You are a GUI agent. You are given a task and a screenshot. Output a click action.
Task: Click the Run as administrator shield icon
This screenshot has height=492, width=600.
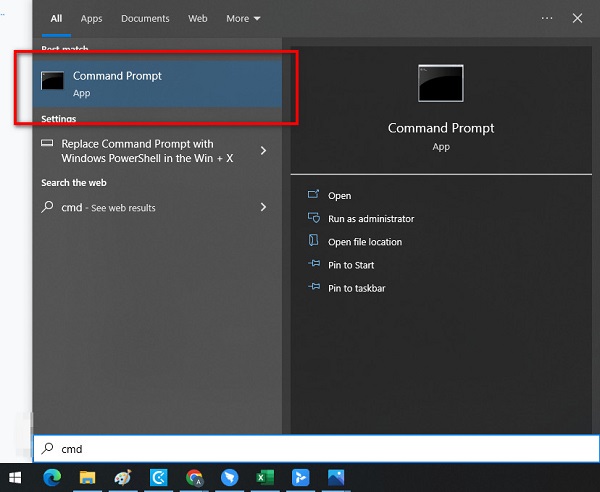tap(314, 218)
